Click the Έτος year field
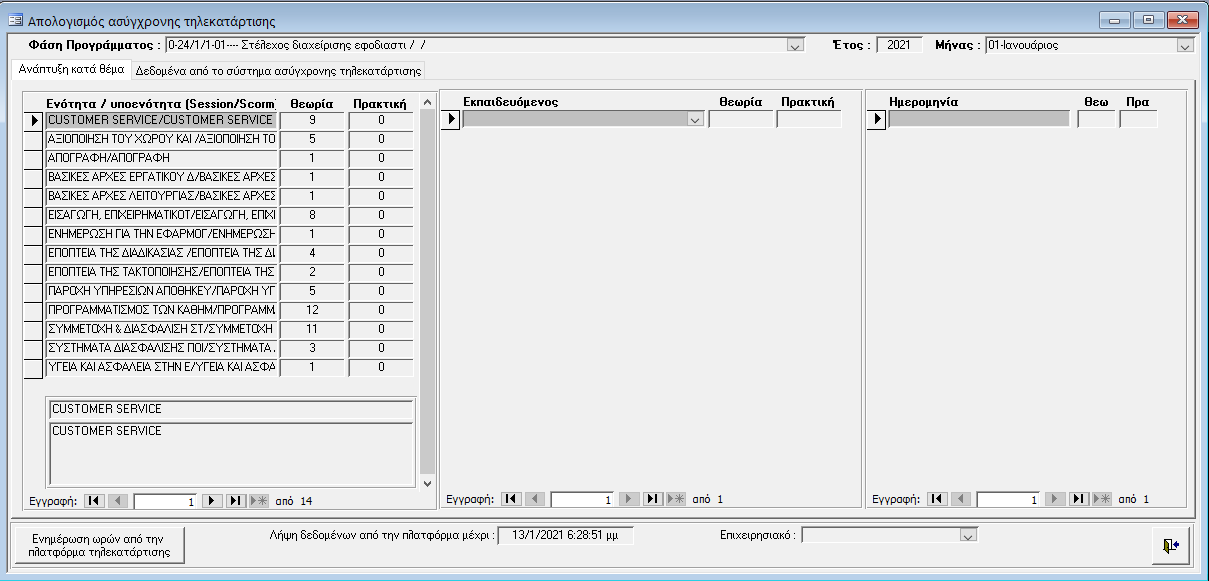1209x581 pixels. tap(898, 45)
